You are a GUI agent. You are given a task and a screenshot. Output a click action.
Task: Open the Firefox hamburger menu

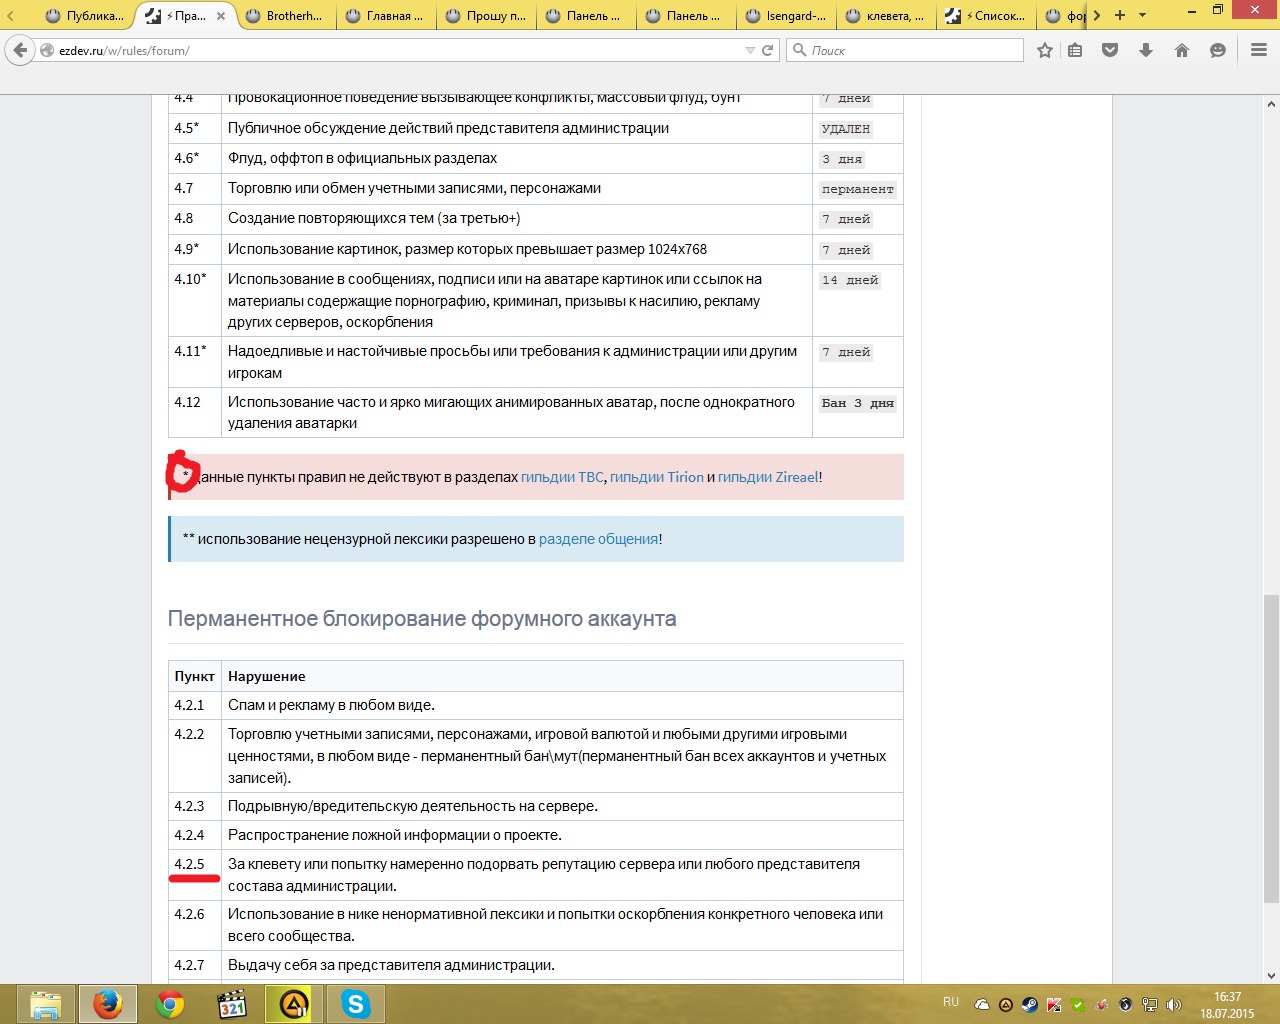pyautogui.click(x=1259, y=50)
